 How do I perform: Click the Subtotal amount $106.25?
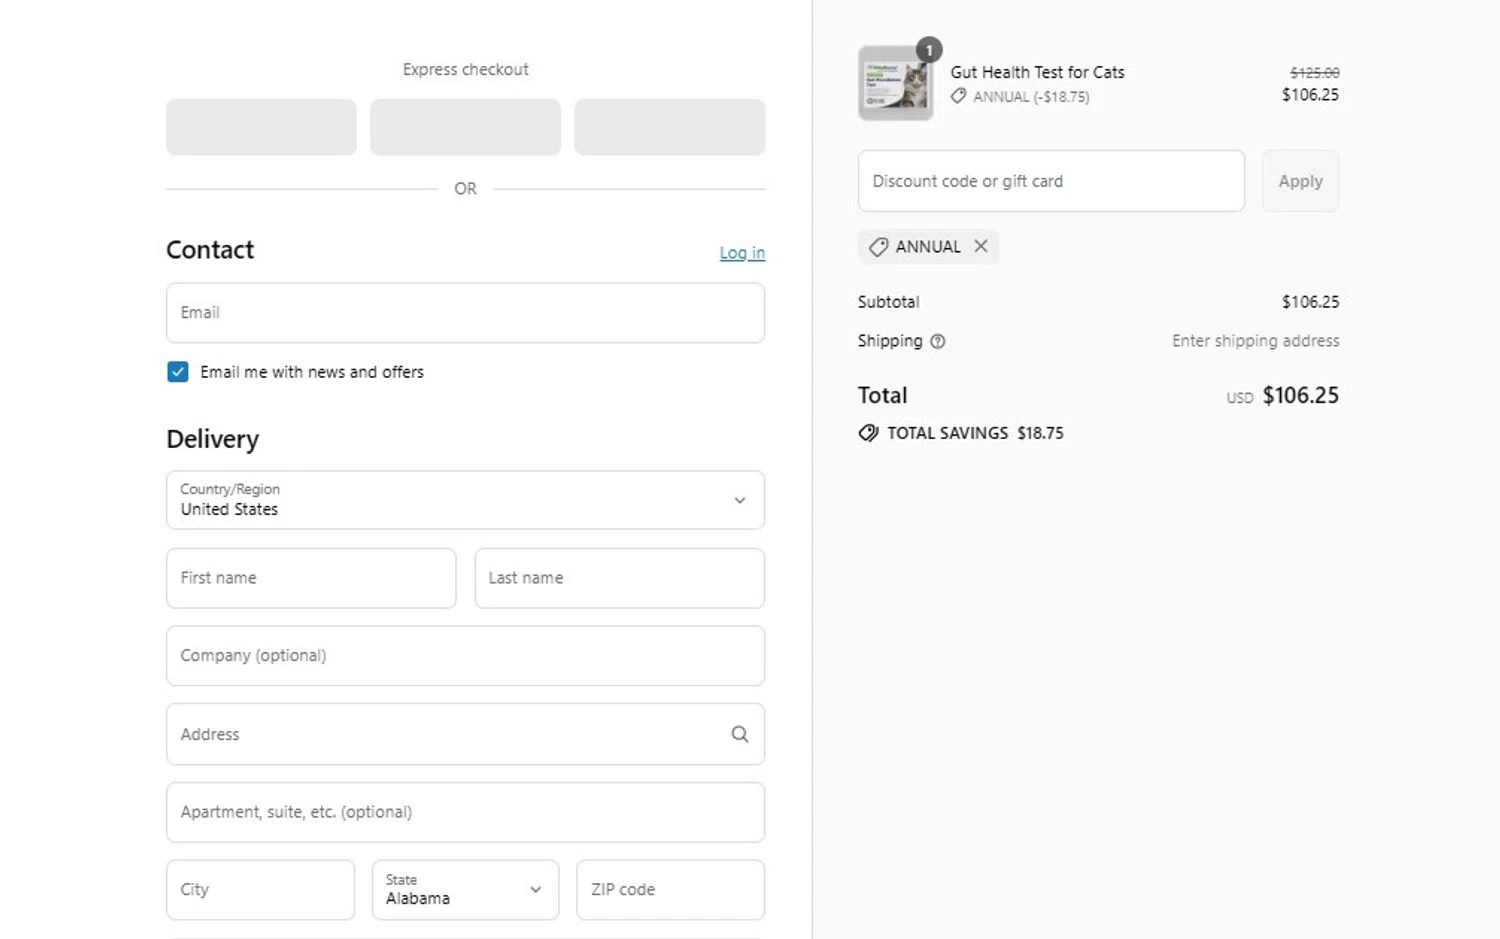tap(1310, 302)
